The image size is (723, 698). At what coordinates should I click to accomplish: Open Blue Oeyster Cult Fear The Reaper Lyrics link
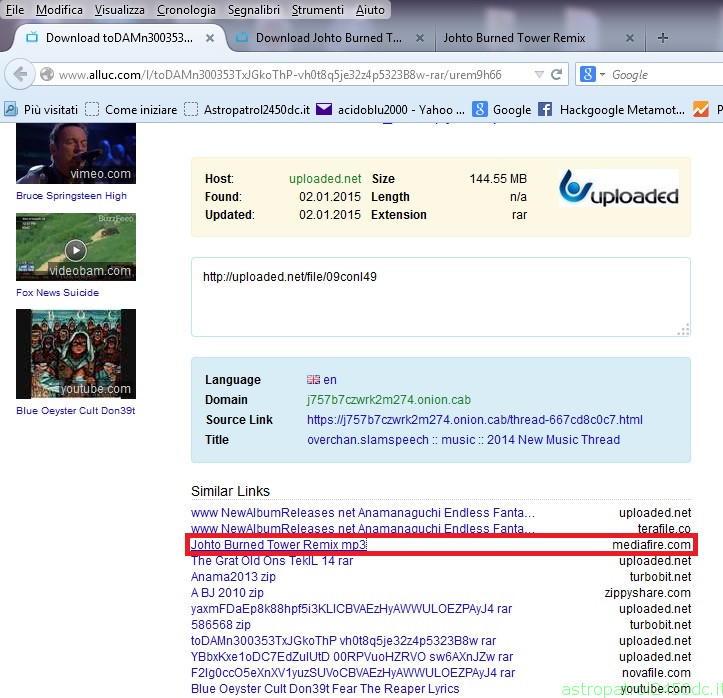(x=325, y=688)
